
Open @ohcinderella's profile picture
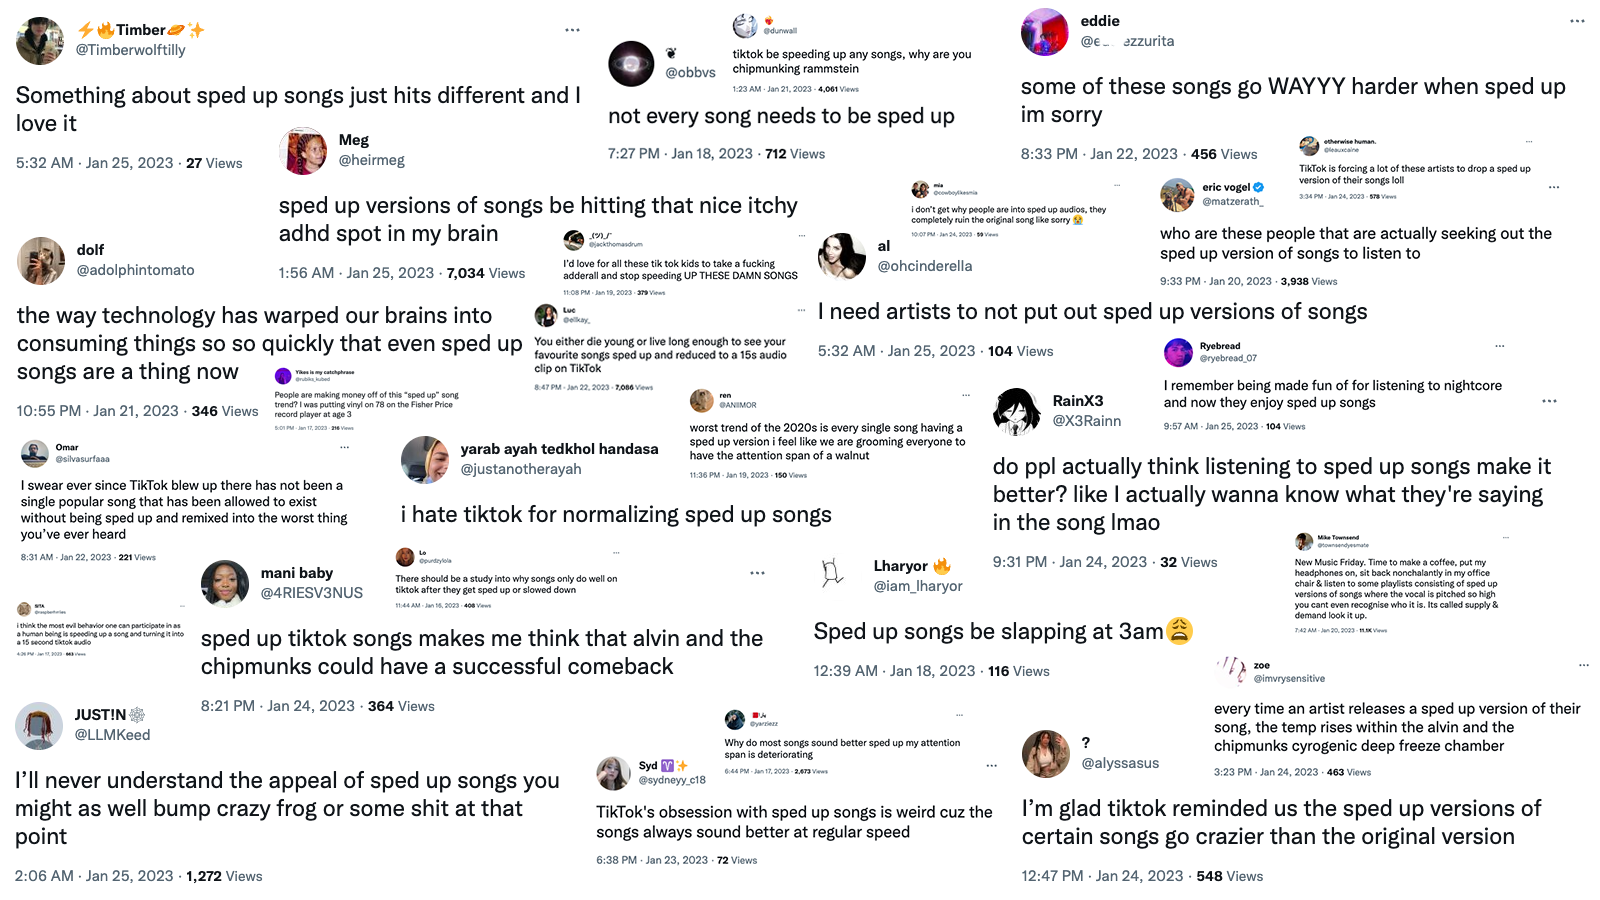coord(843,255)
